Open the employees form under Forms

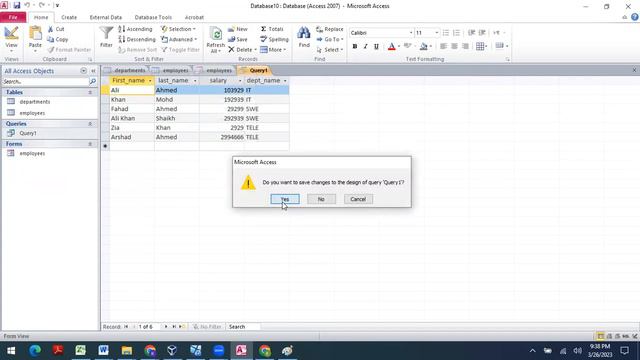[x=32, y=153]
